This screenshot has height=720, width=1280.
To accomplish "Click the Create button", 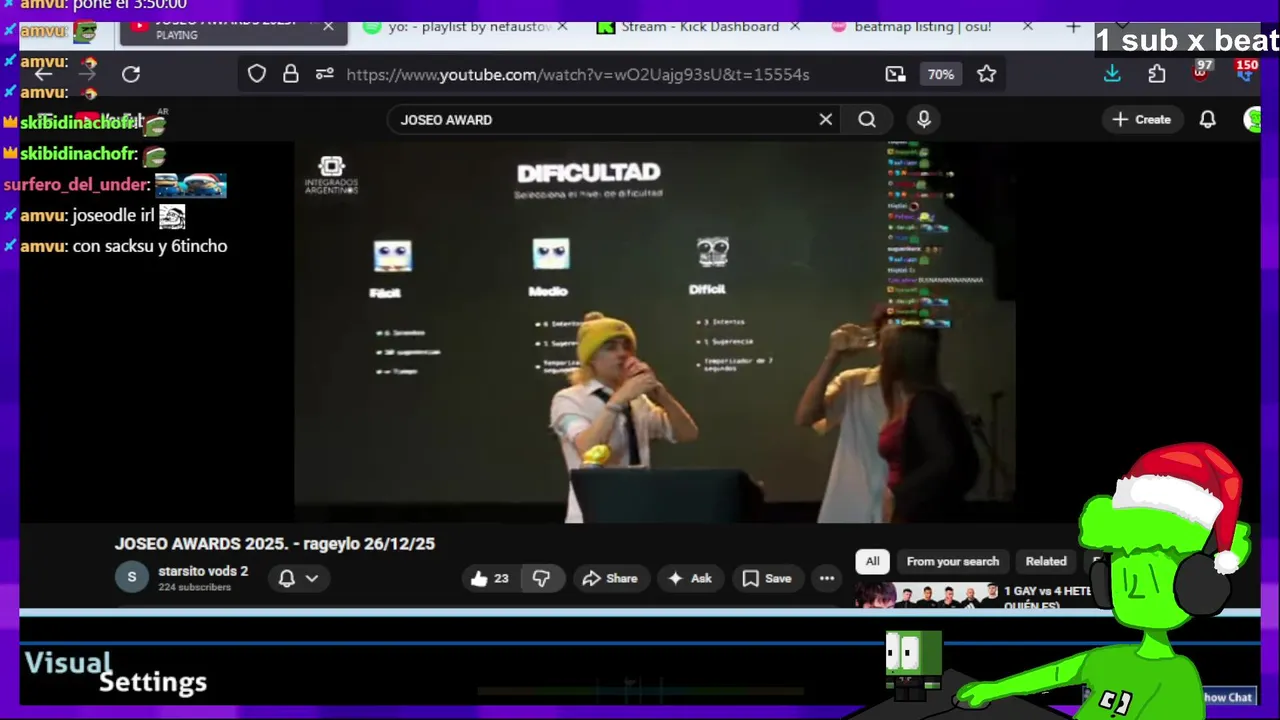I will click(x=1141, y=119).
